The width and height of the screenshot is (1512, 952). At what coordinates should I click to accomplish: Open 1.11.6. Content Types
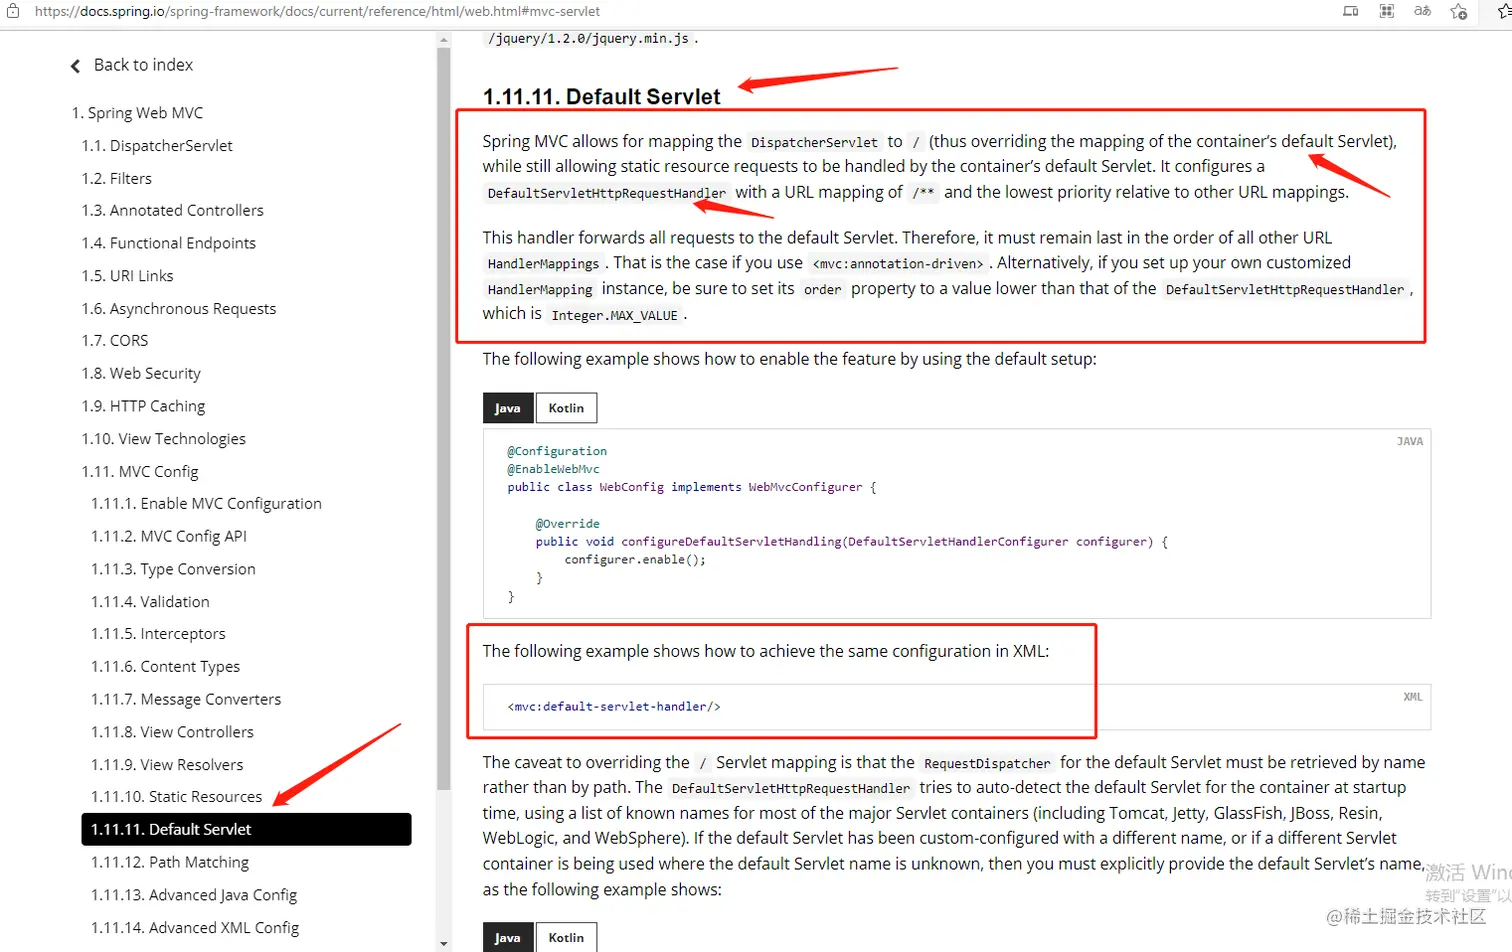click(x=165, y=667)
